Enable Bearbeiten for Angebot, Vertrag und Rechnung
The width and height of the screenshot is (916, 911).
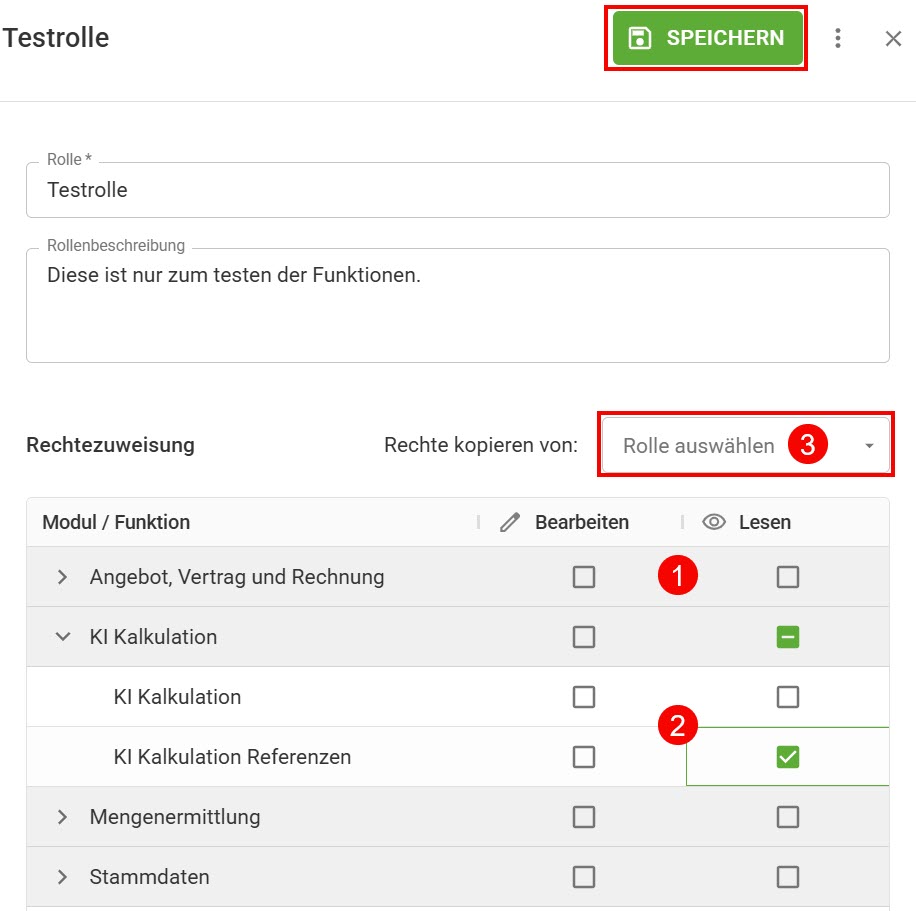[x=584, y=577]
